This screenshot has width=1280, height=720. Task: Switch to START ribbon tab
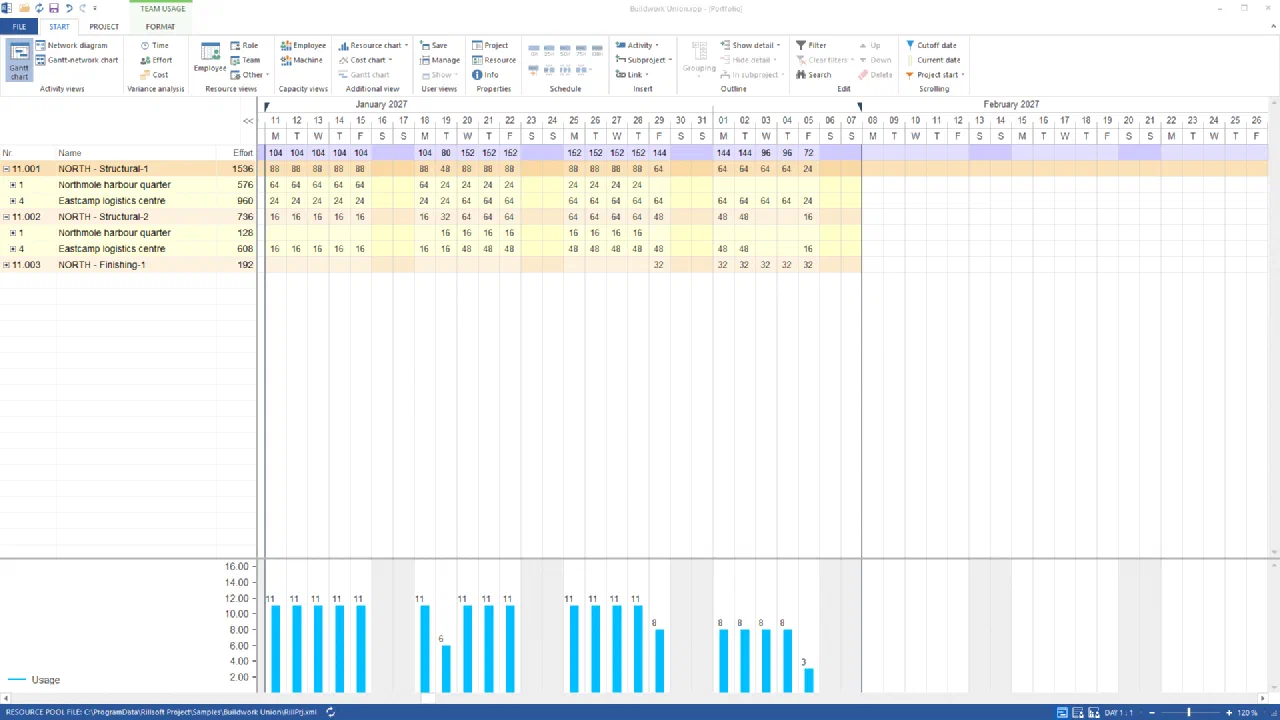(x=59, y=27)
